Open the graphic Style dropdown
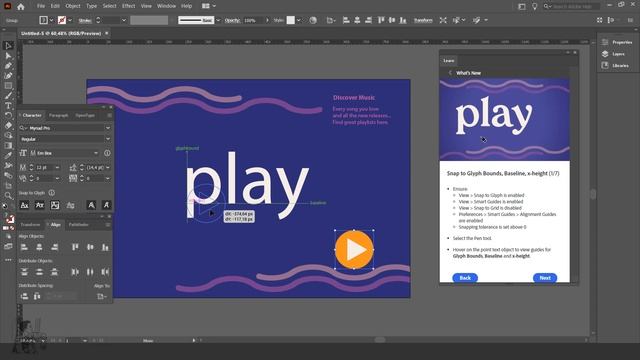Screen dimensions: 640x360 (x=299, y=20)
